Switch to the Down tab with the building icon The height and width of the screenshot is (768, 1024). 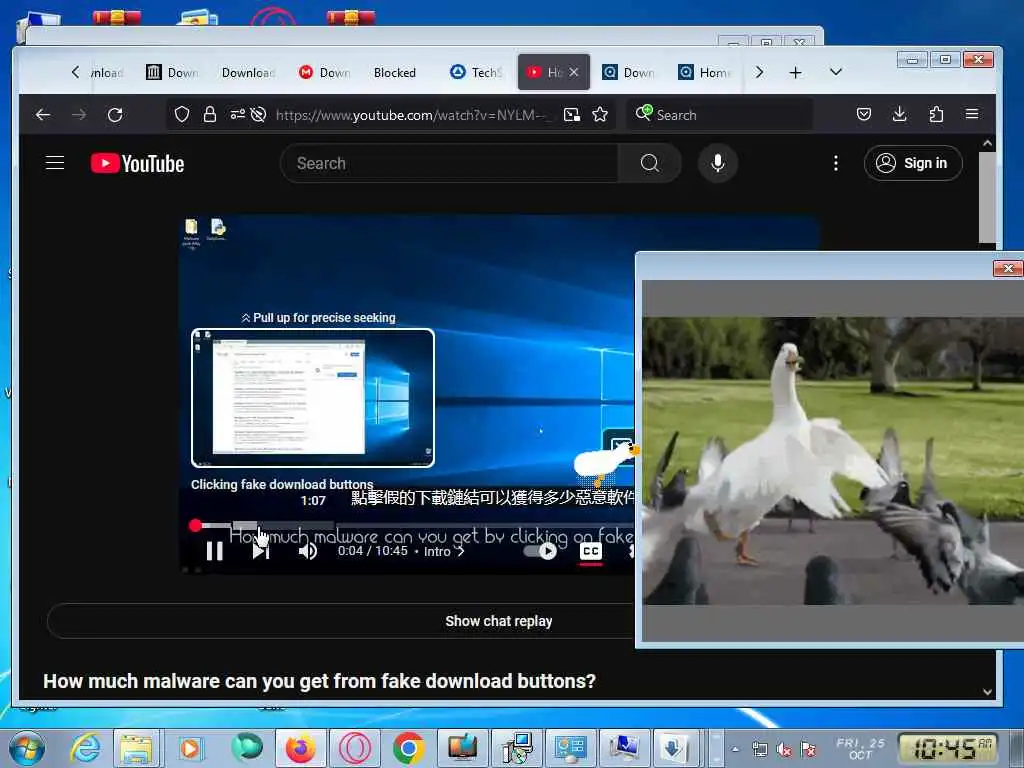(173, 72)
